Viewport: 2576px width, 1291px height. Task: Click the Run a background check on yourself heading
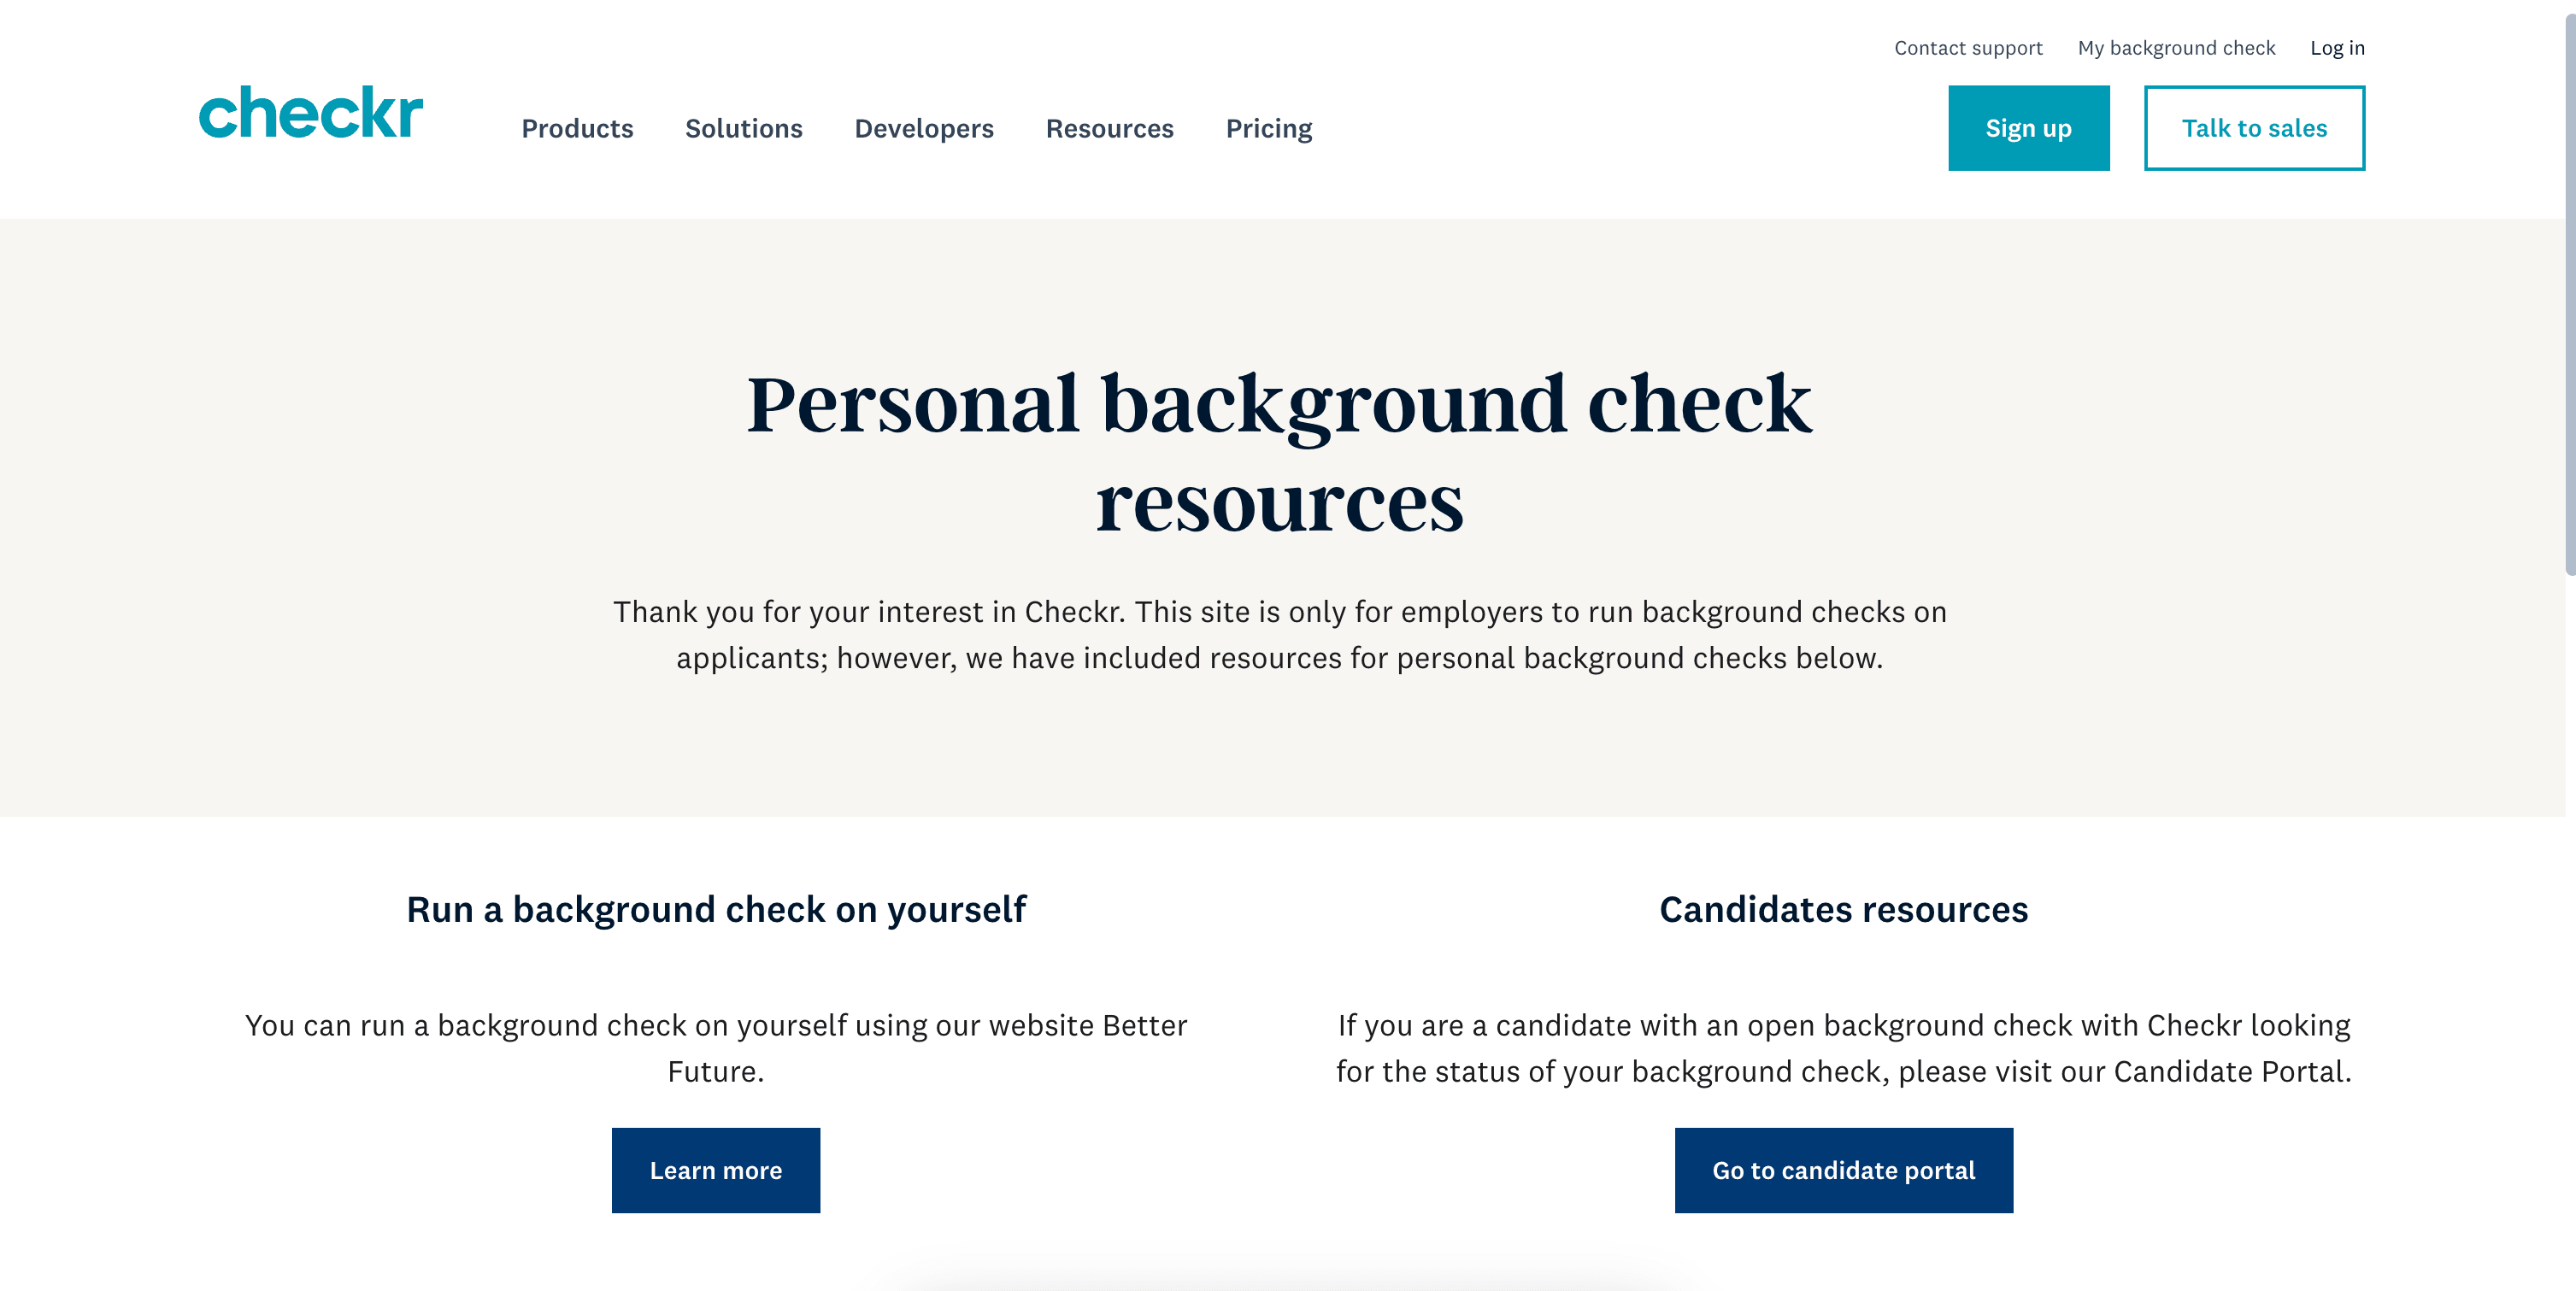point(716,909)
